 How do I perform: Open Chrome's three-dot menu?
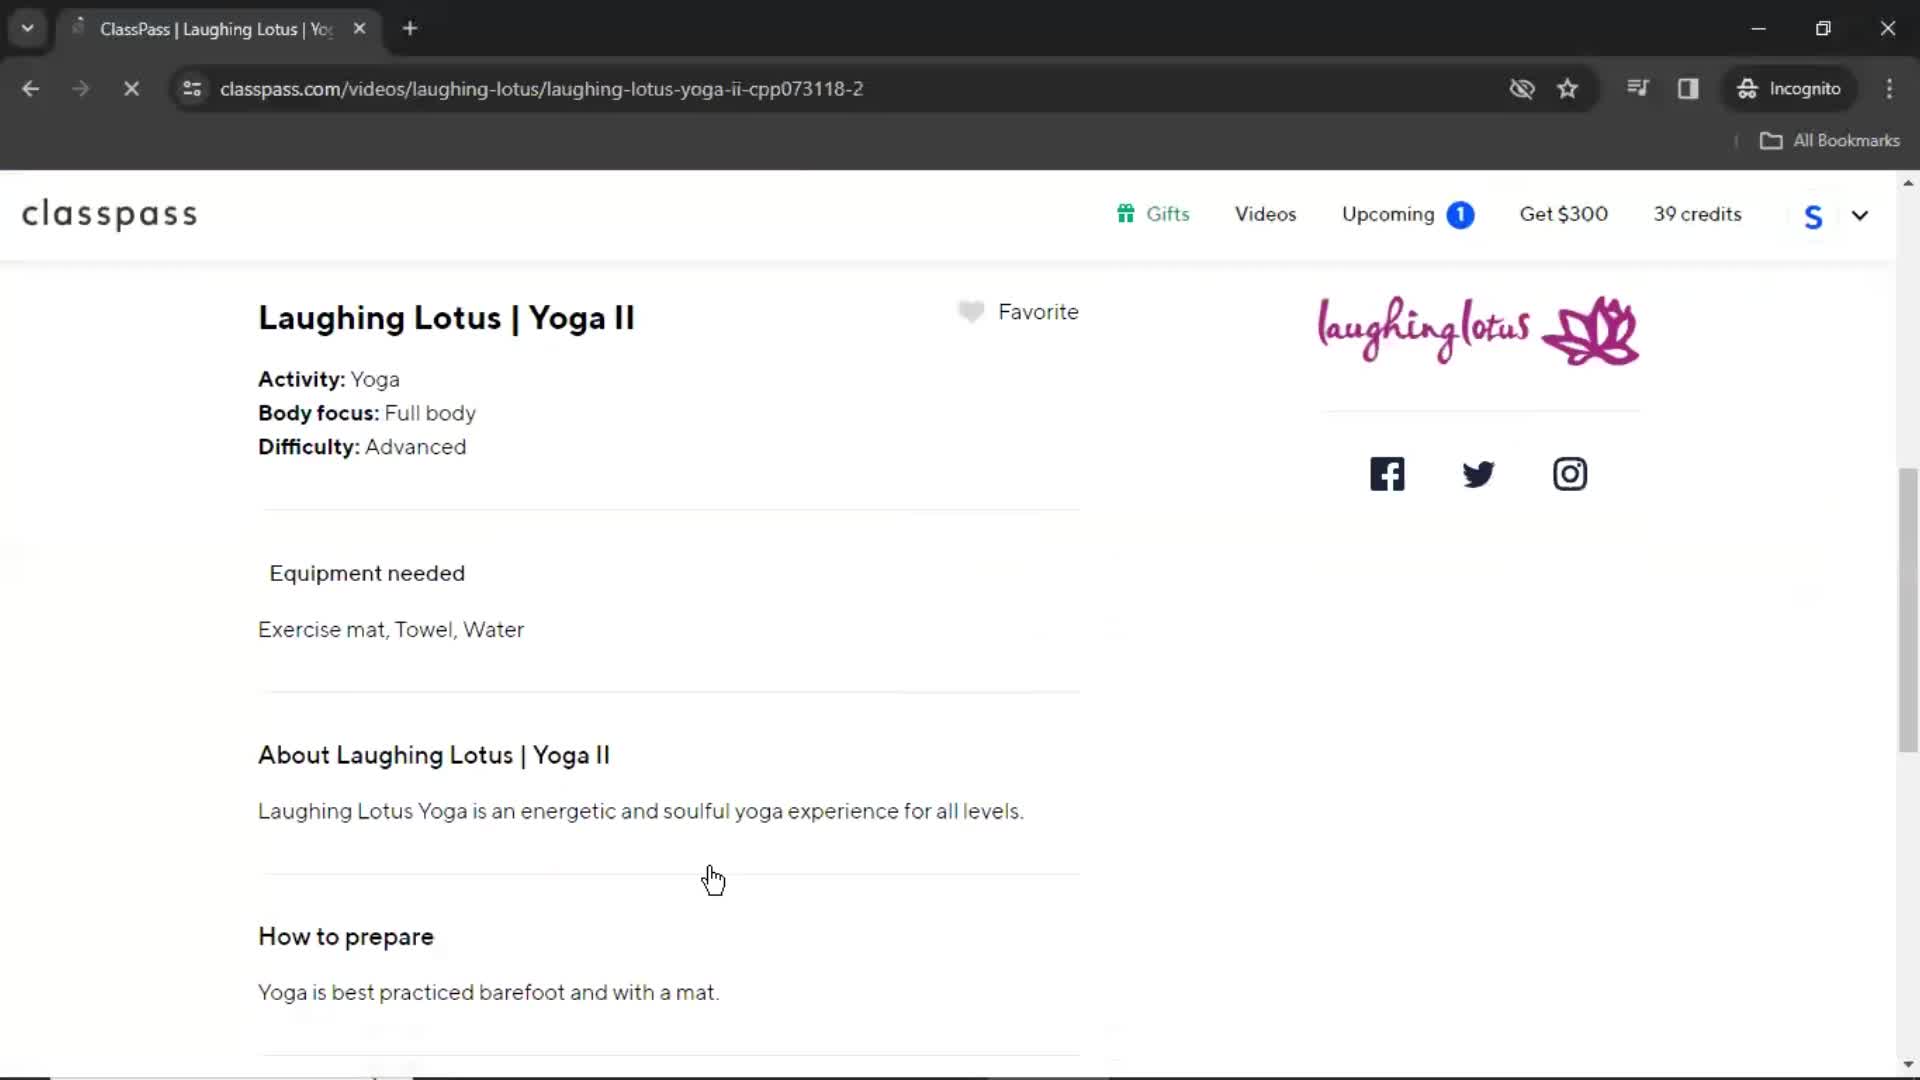(1889, 89)
